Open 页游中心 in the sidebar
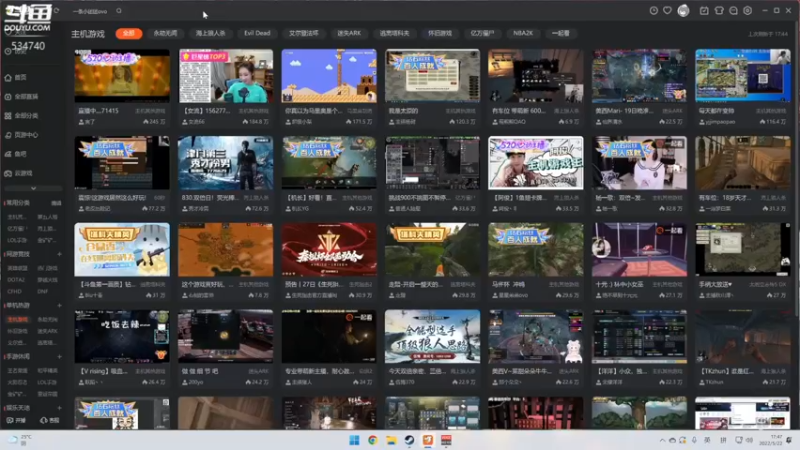Viewport: 800px width, 450px height. pyautogui.click(x=21, y=135)
